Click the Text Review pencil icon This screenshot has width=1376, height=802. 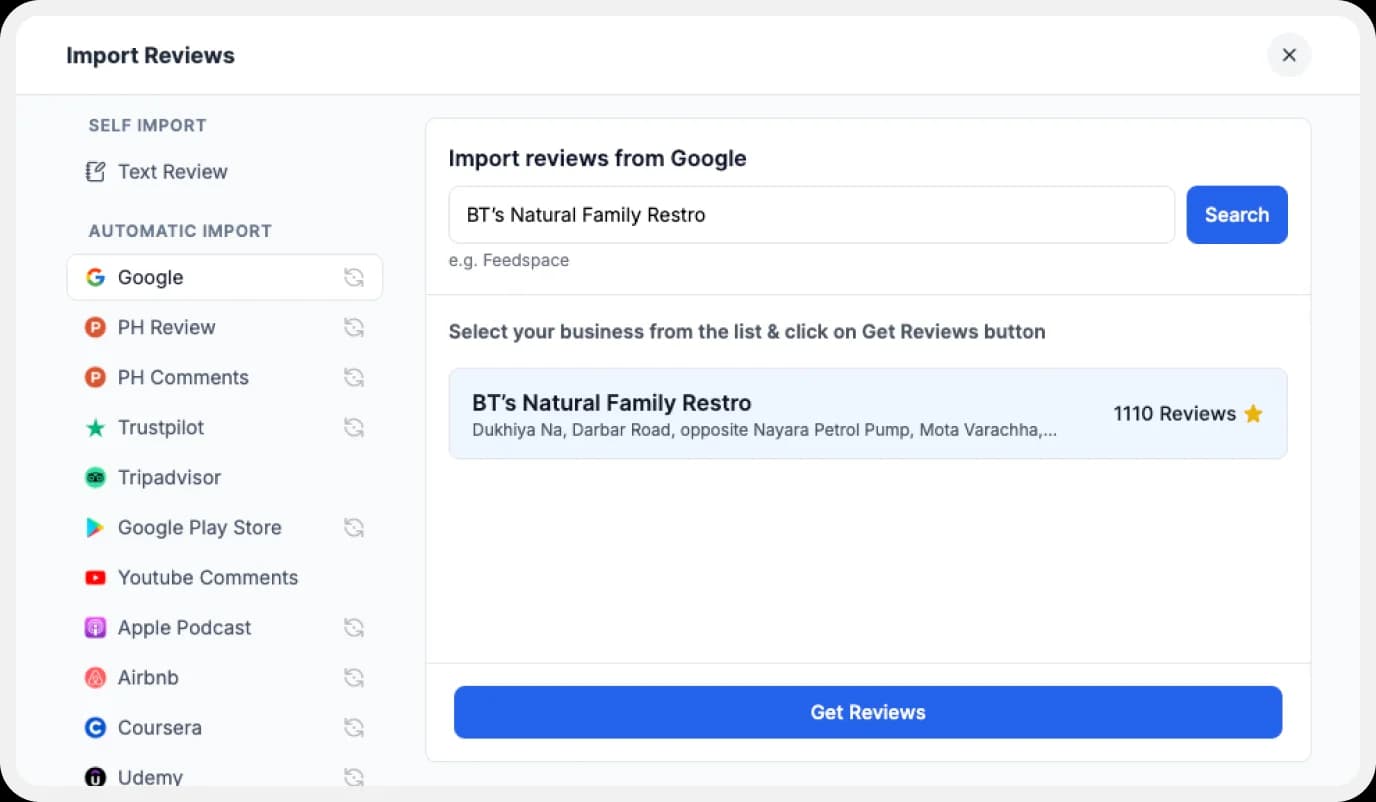95,171
